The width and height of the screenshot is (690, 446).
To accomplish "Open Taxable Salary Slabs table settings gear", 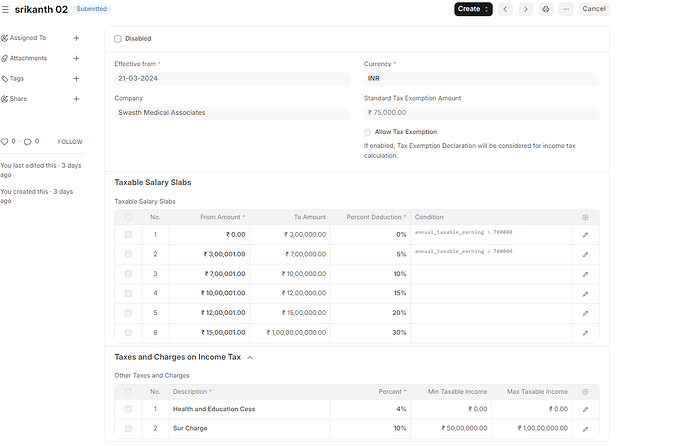I will [x=585, y=217].
